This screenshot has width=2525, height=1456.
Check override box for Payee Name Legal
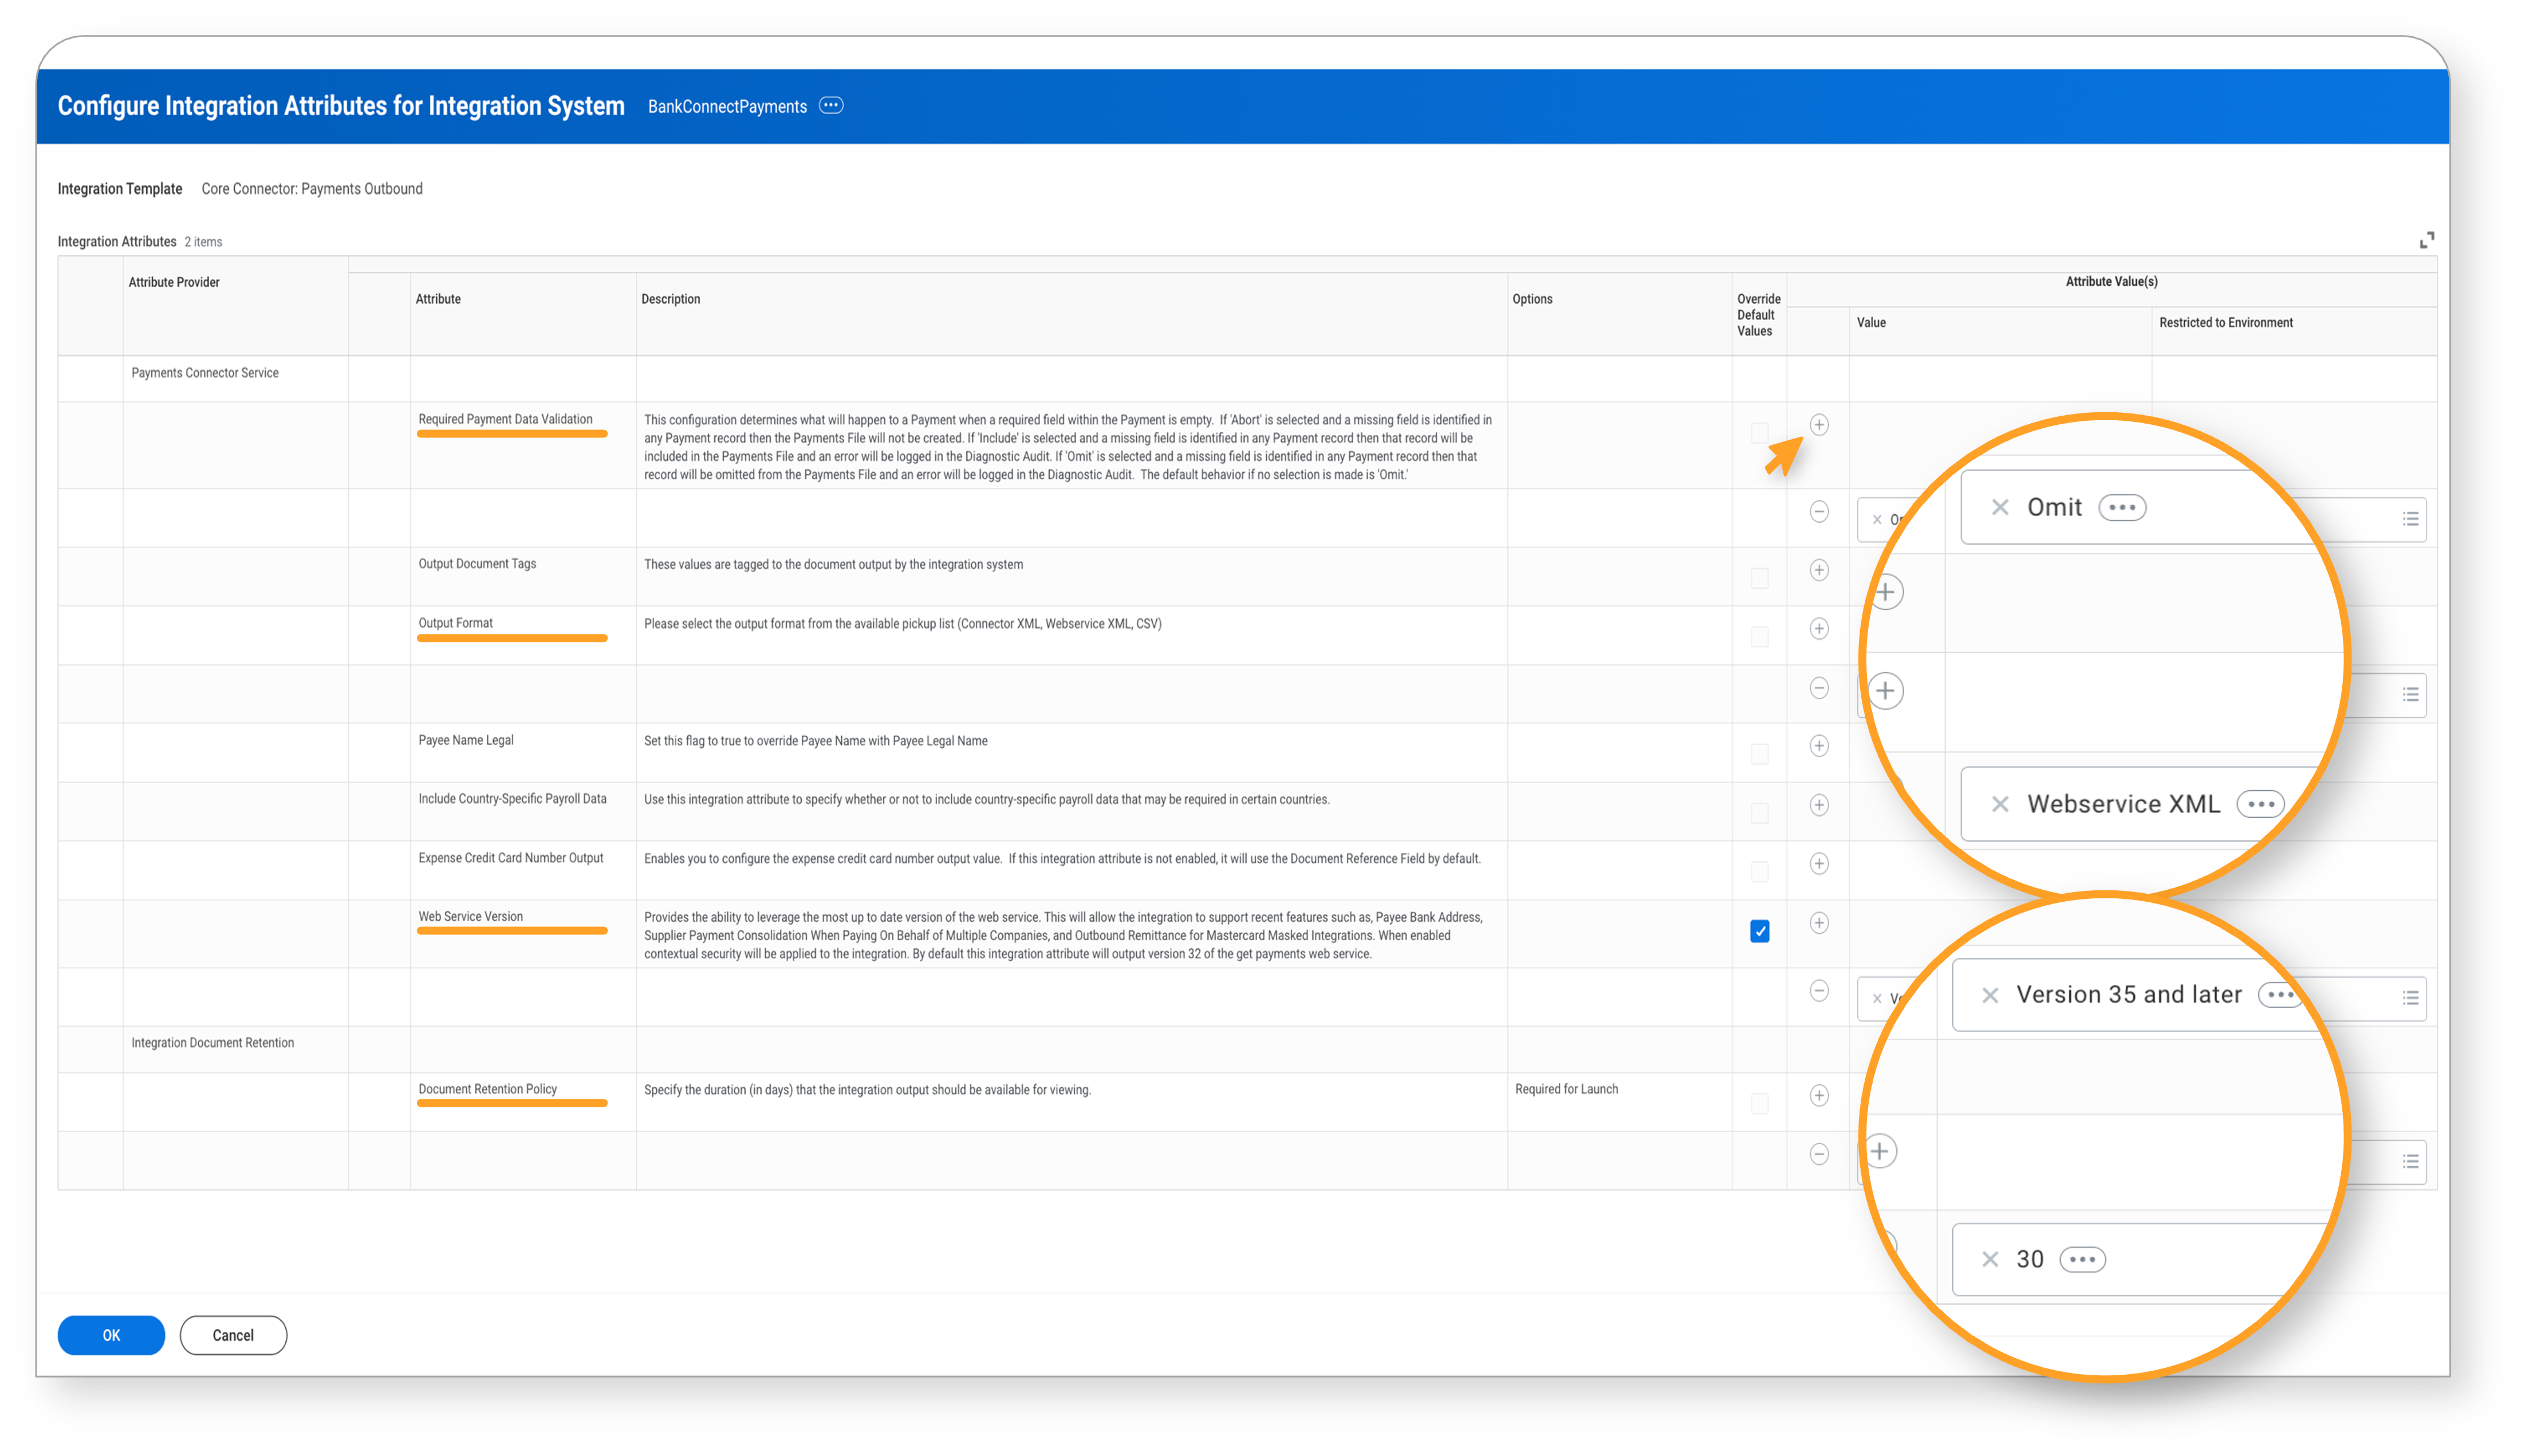click(1759, 754)
